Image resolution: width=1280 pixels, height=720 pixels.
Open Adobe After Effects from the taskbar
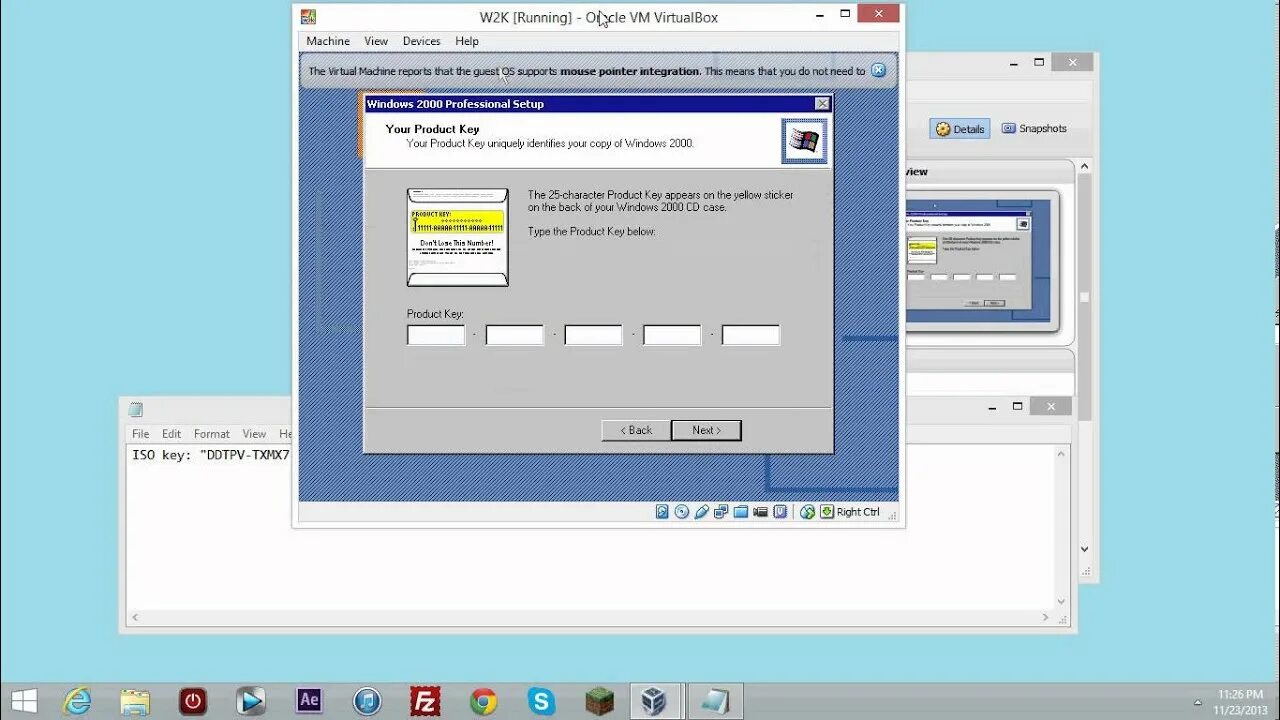(x=309, y=701)
